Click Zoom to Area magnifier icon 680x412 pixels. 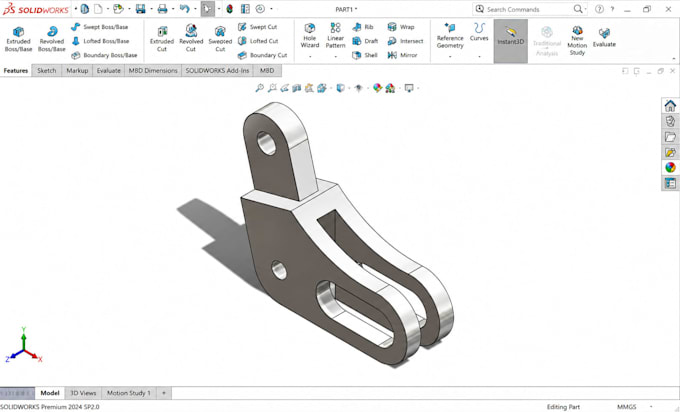(272, 88)
